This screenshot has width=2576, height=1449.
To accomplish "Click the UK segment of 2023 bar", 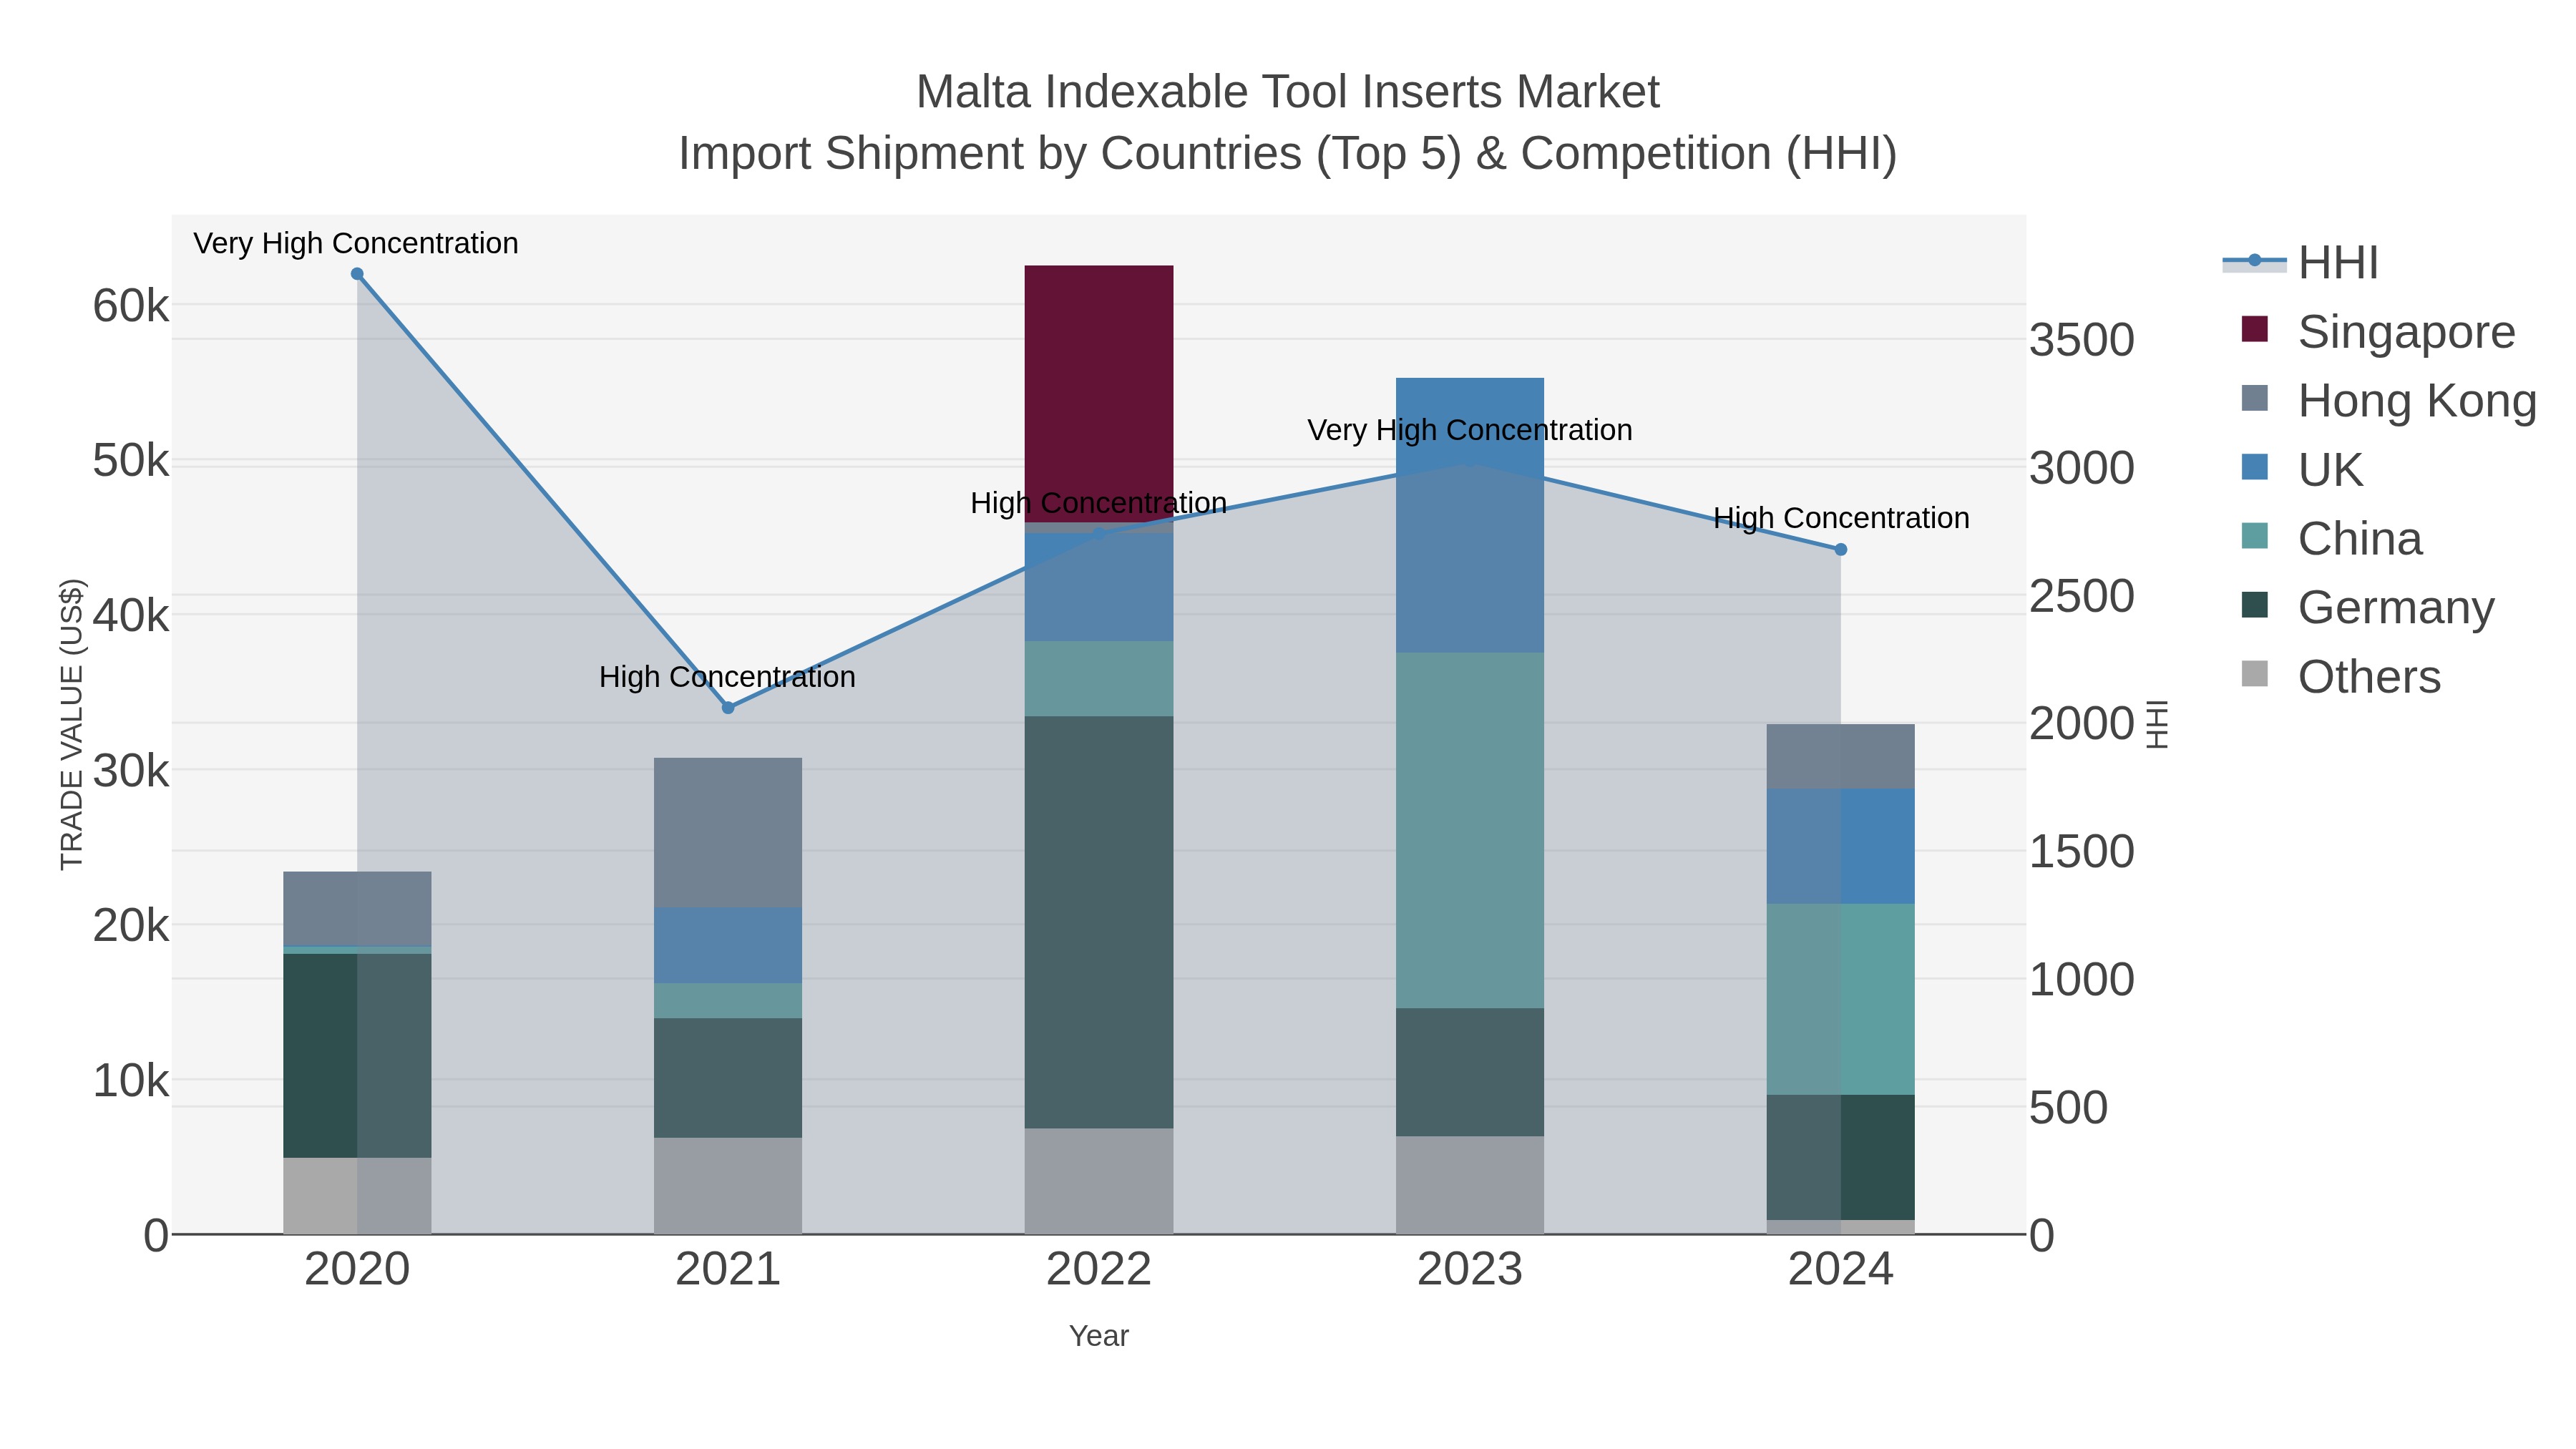I will tap(1470, 515).
